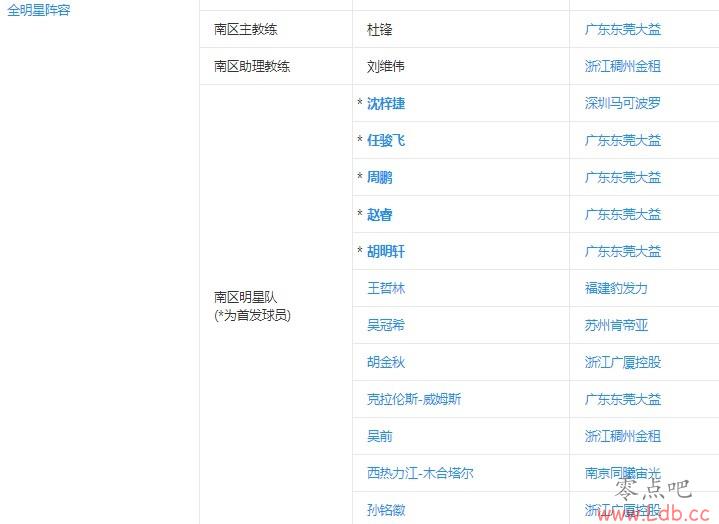
Task: Open 浙江稠州金租 link in 吴前 row
Action: click(623, 436)
